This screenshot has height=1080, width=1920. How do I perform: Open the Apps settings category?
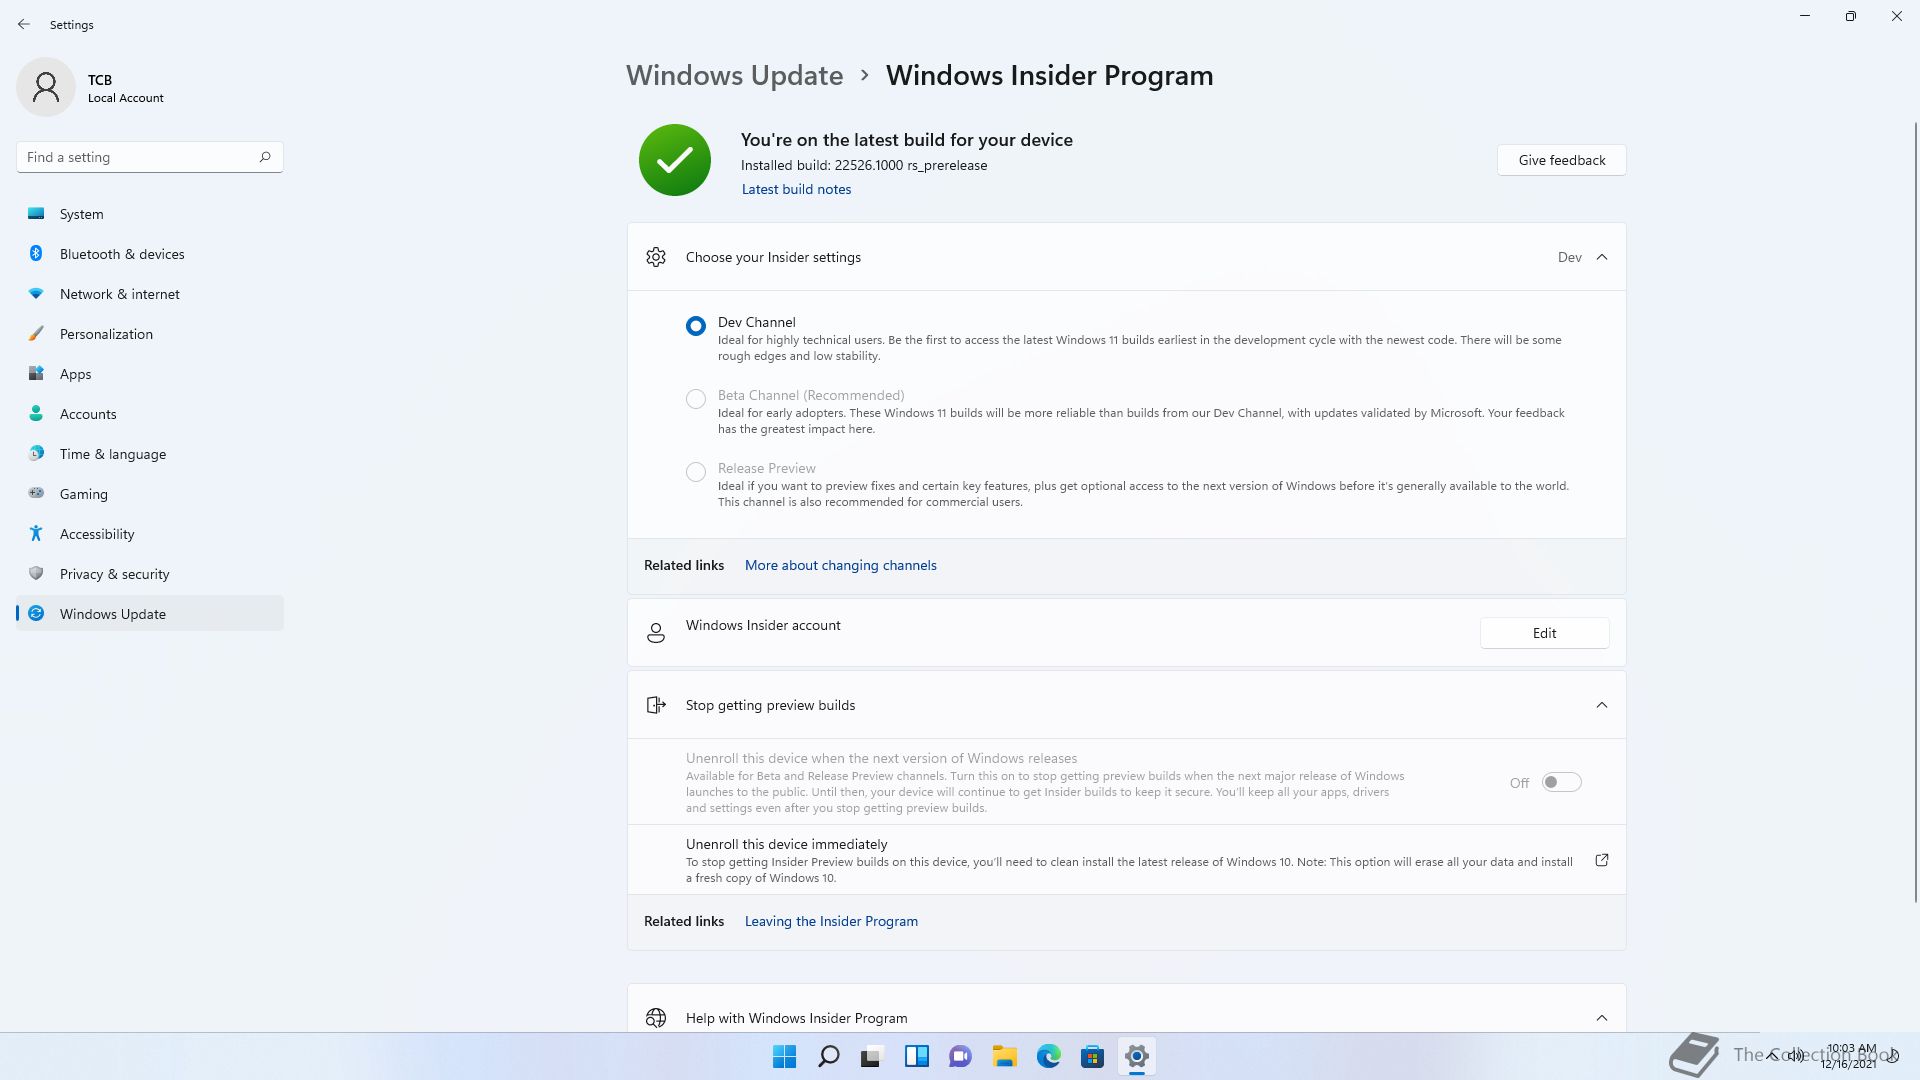(x=150, y=374)
